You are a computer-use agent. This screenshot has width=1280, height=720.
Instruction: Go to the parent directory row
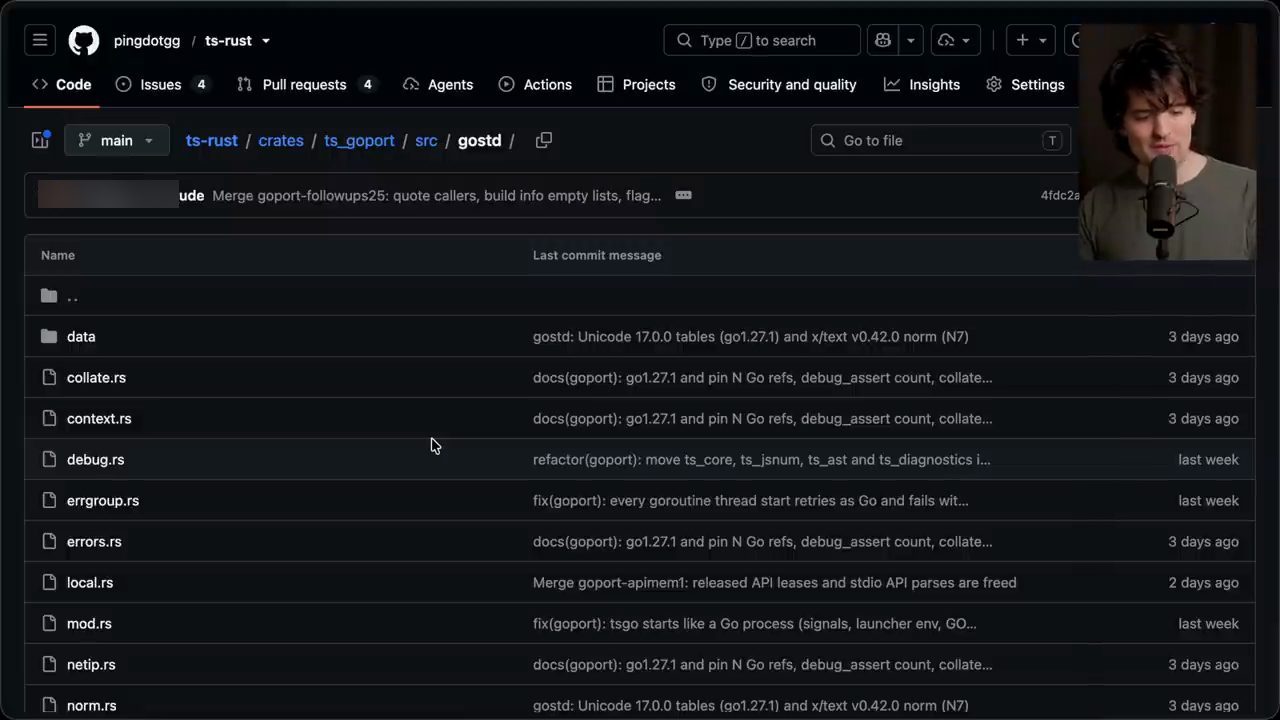click(640, 295)
